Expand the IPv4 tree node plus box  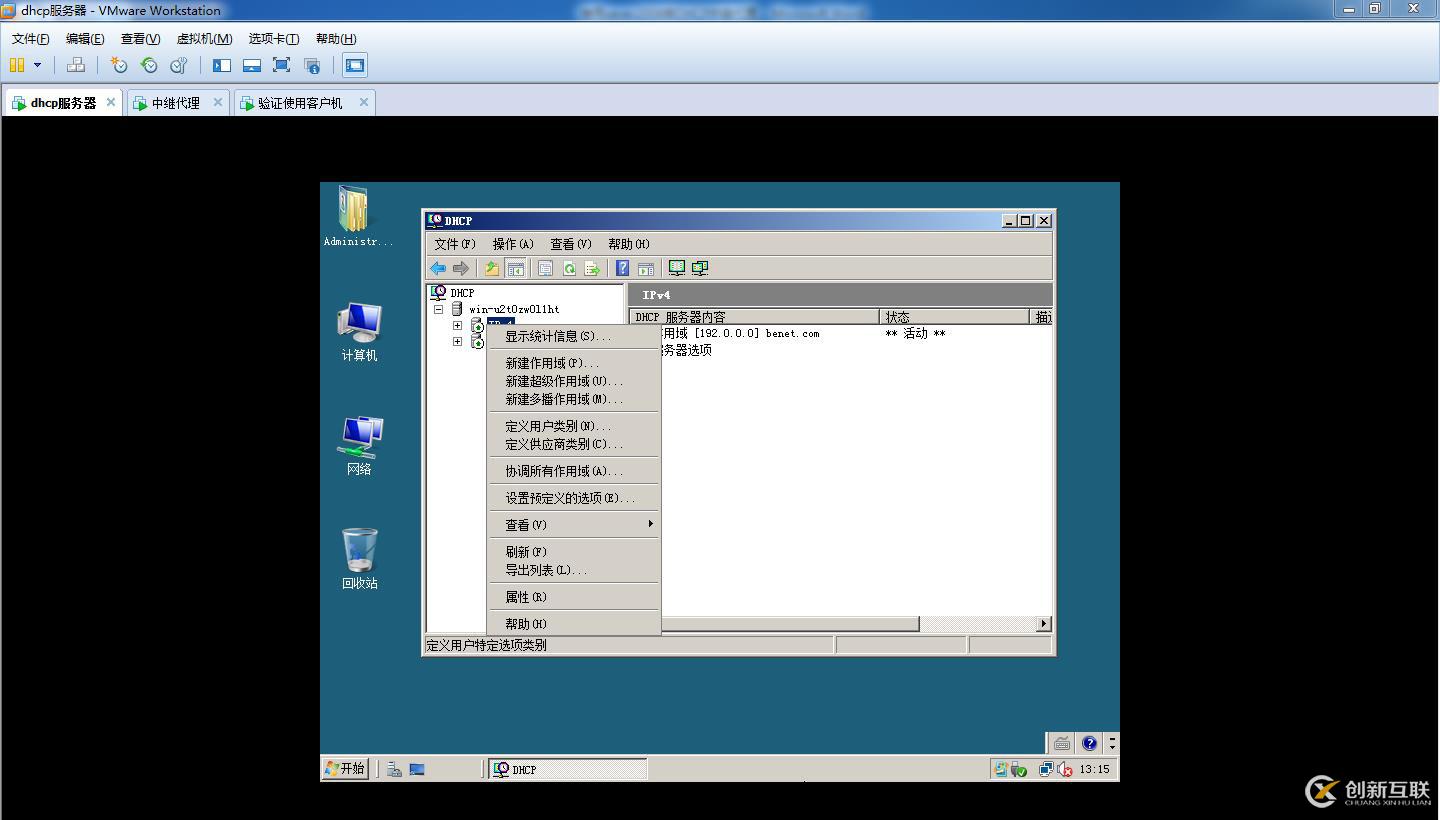(458, 326)
